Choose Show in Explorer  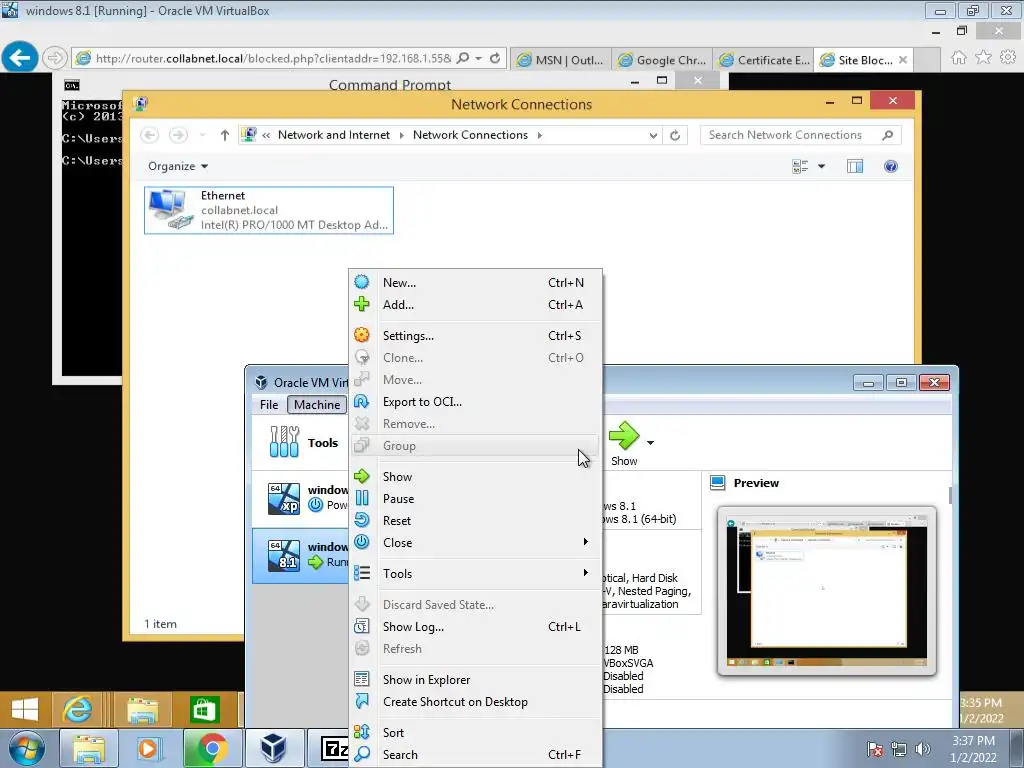[475, 680]
